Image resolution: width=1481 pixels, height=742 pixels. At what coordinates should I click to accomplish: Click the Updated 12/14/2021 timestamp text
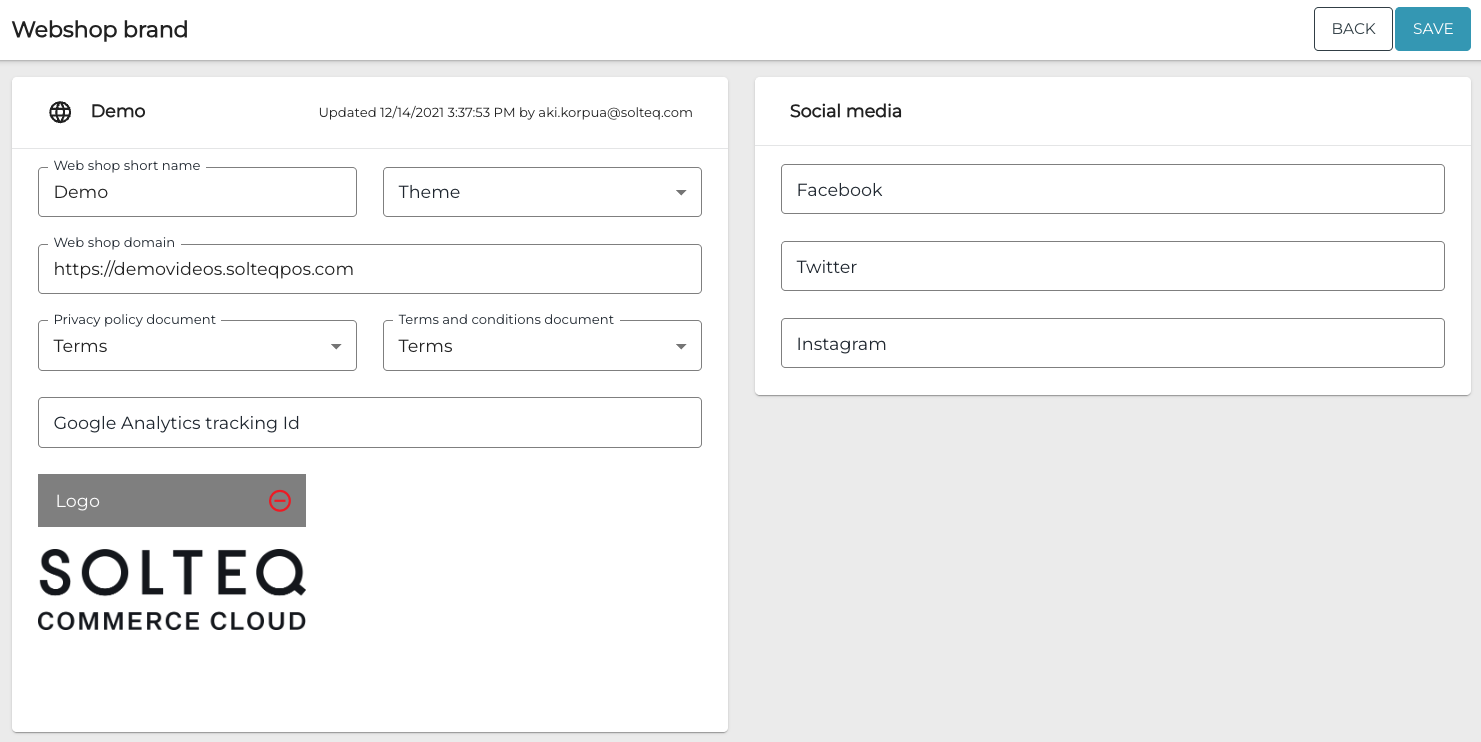click(505, 113)
